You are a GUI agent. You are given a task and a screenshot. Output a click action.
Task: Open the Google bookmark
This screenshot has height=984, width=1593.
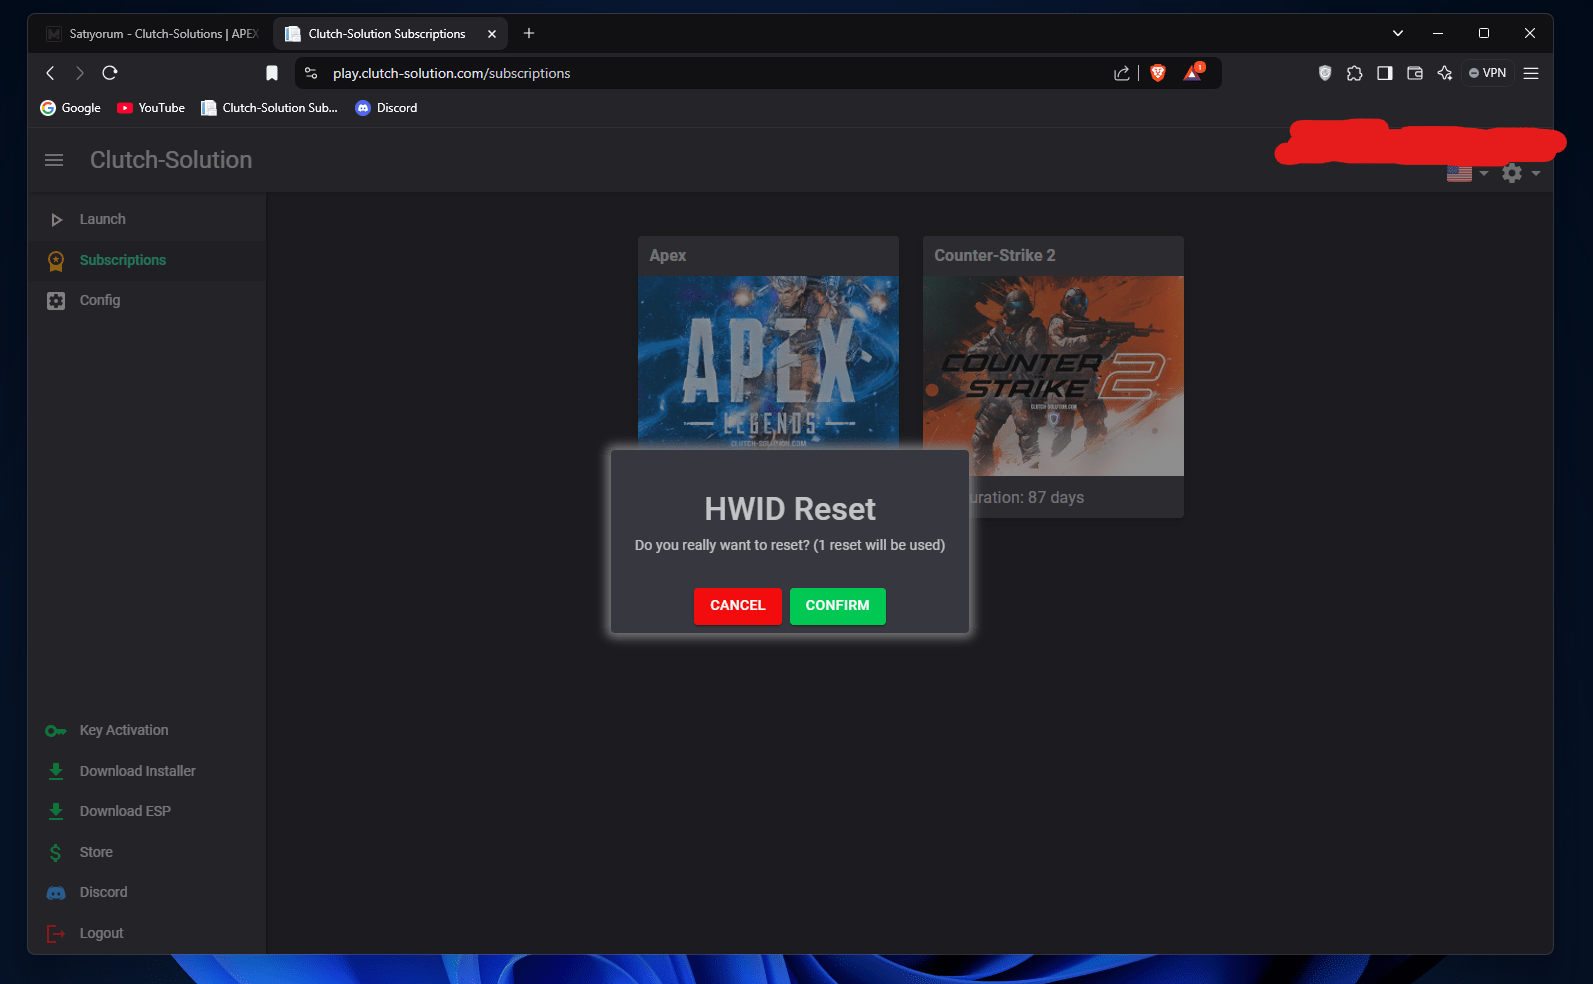tap(71, 108)
